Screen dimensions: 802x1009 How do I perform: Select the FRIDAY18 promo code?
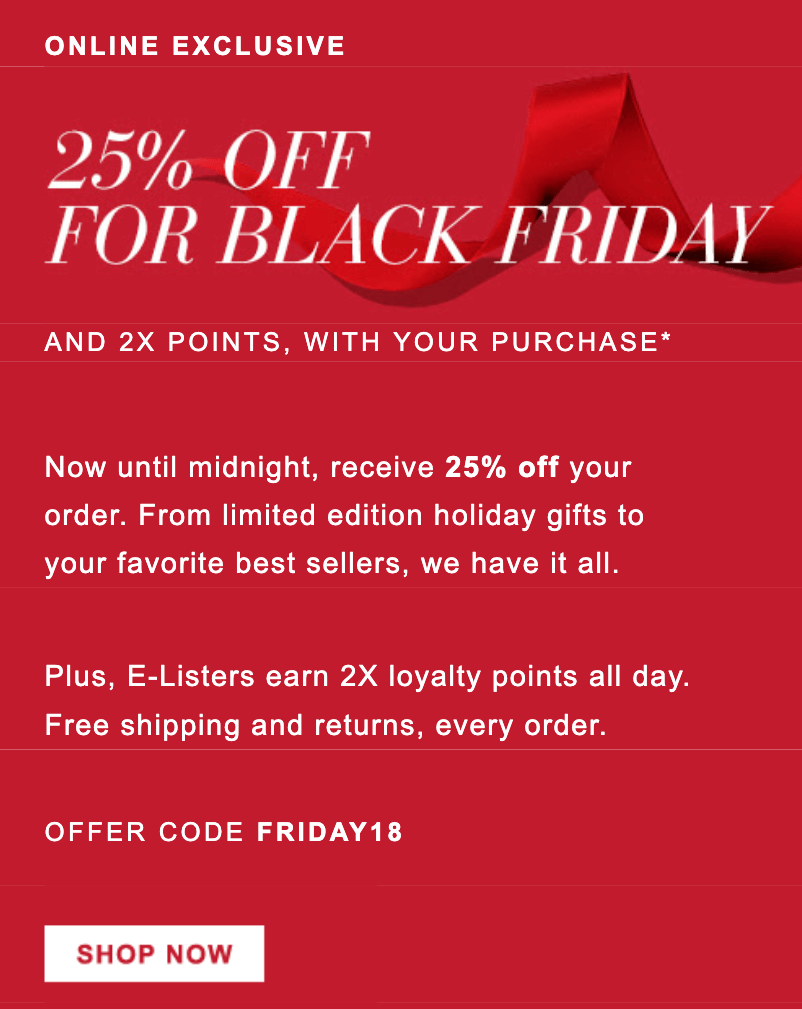point(329,832)
